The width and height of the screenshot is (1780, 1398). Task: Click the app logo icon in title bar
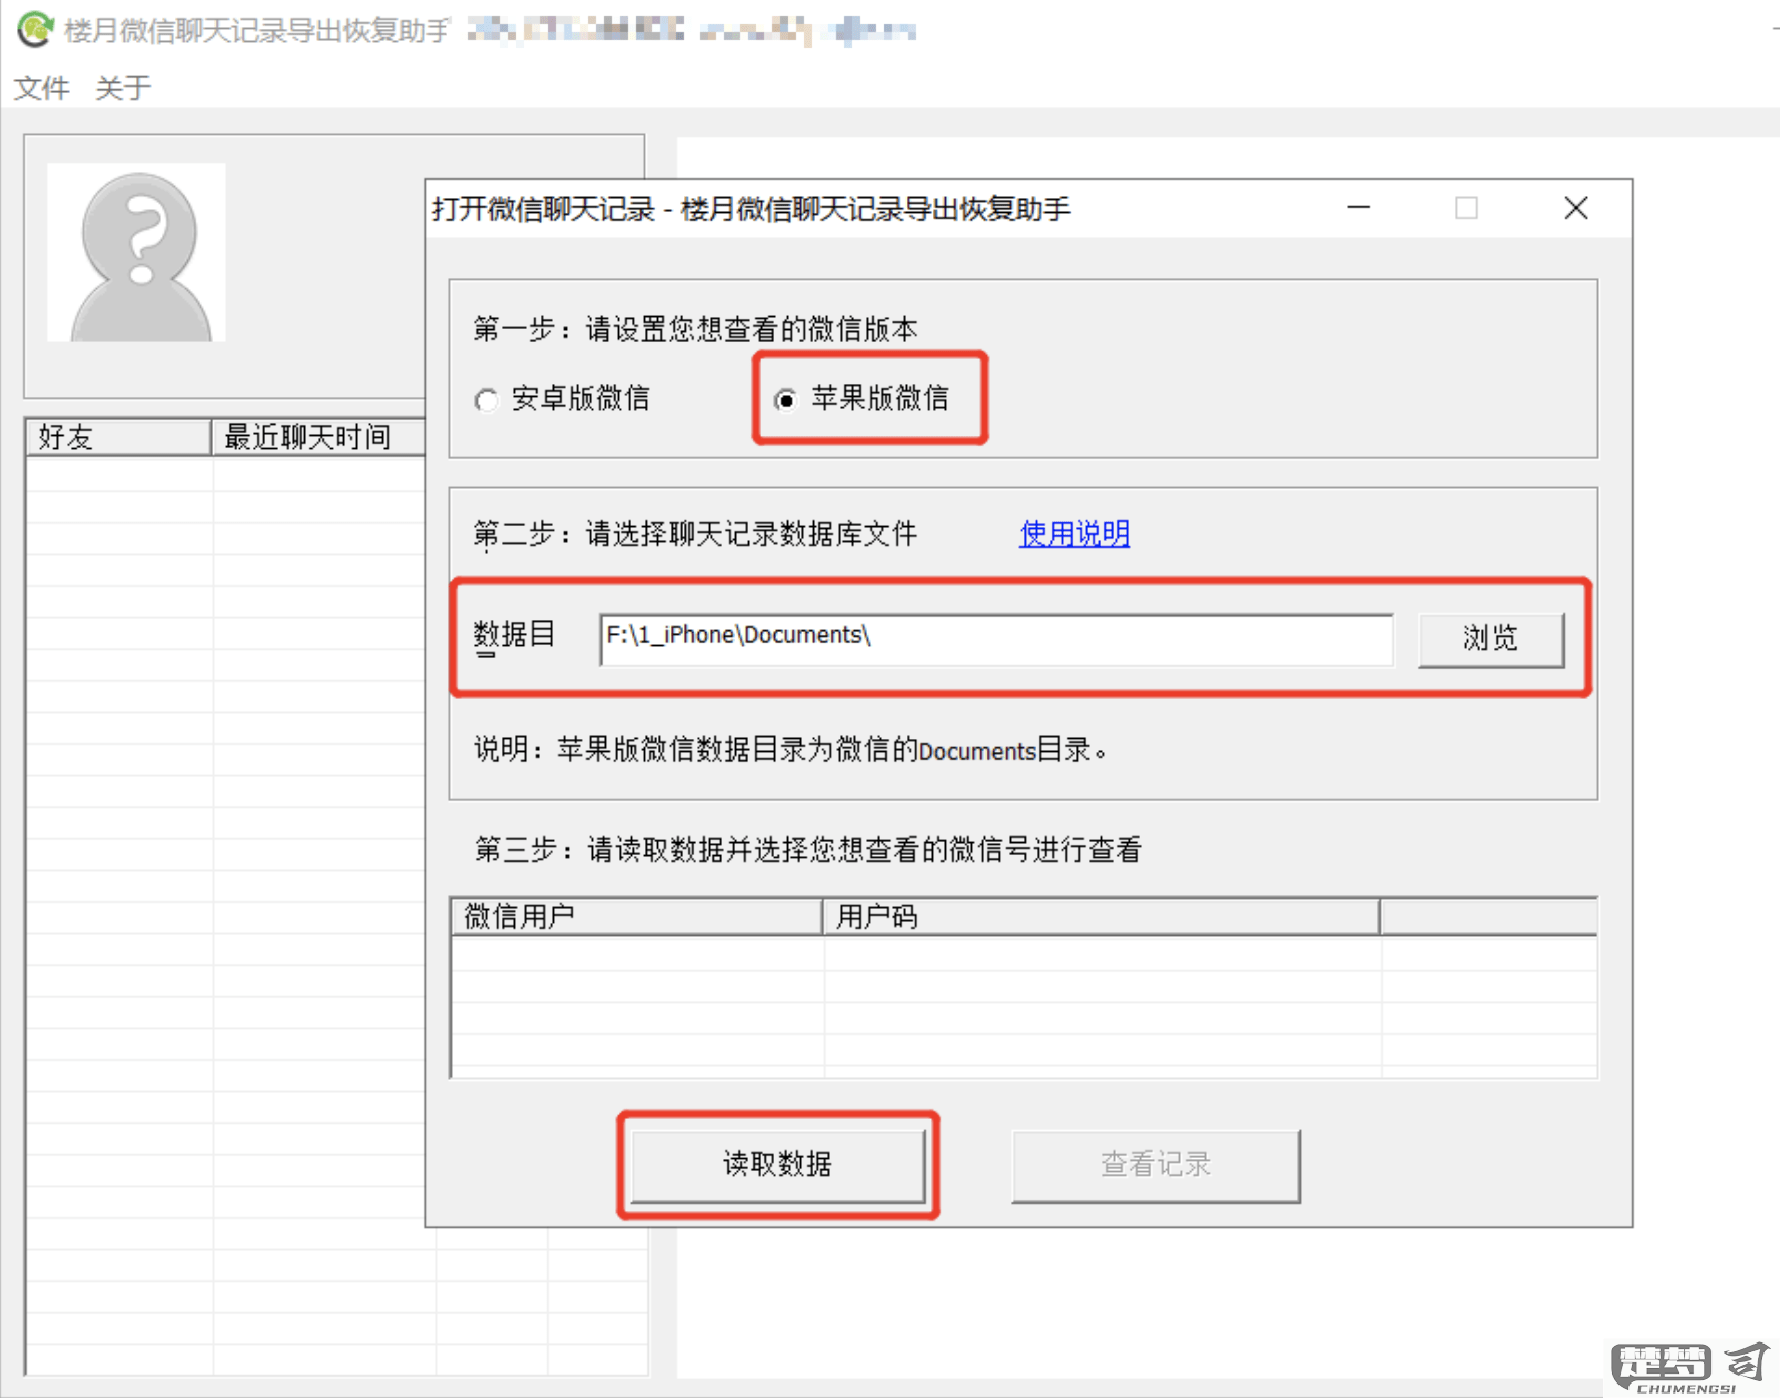coord(34,29)
